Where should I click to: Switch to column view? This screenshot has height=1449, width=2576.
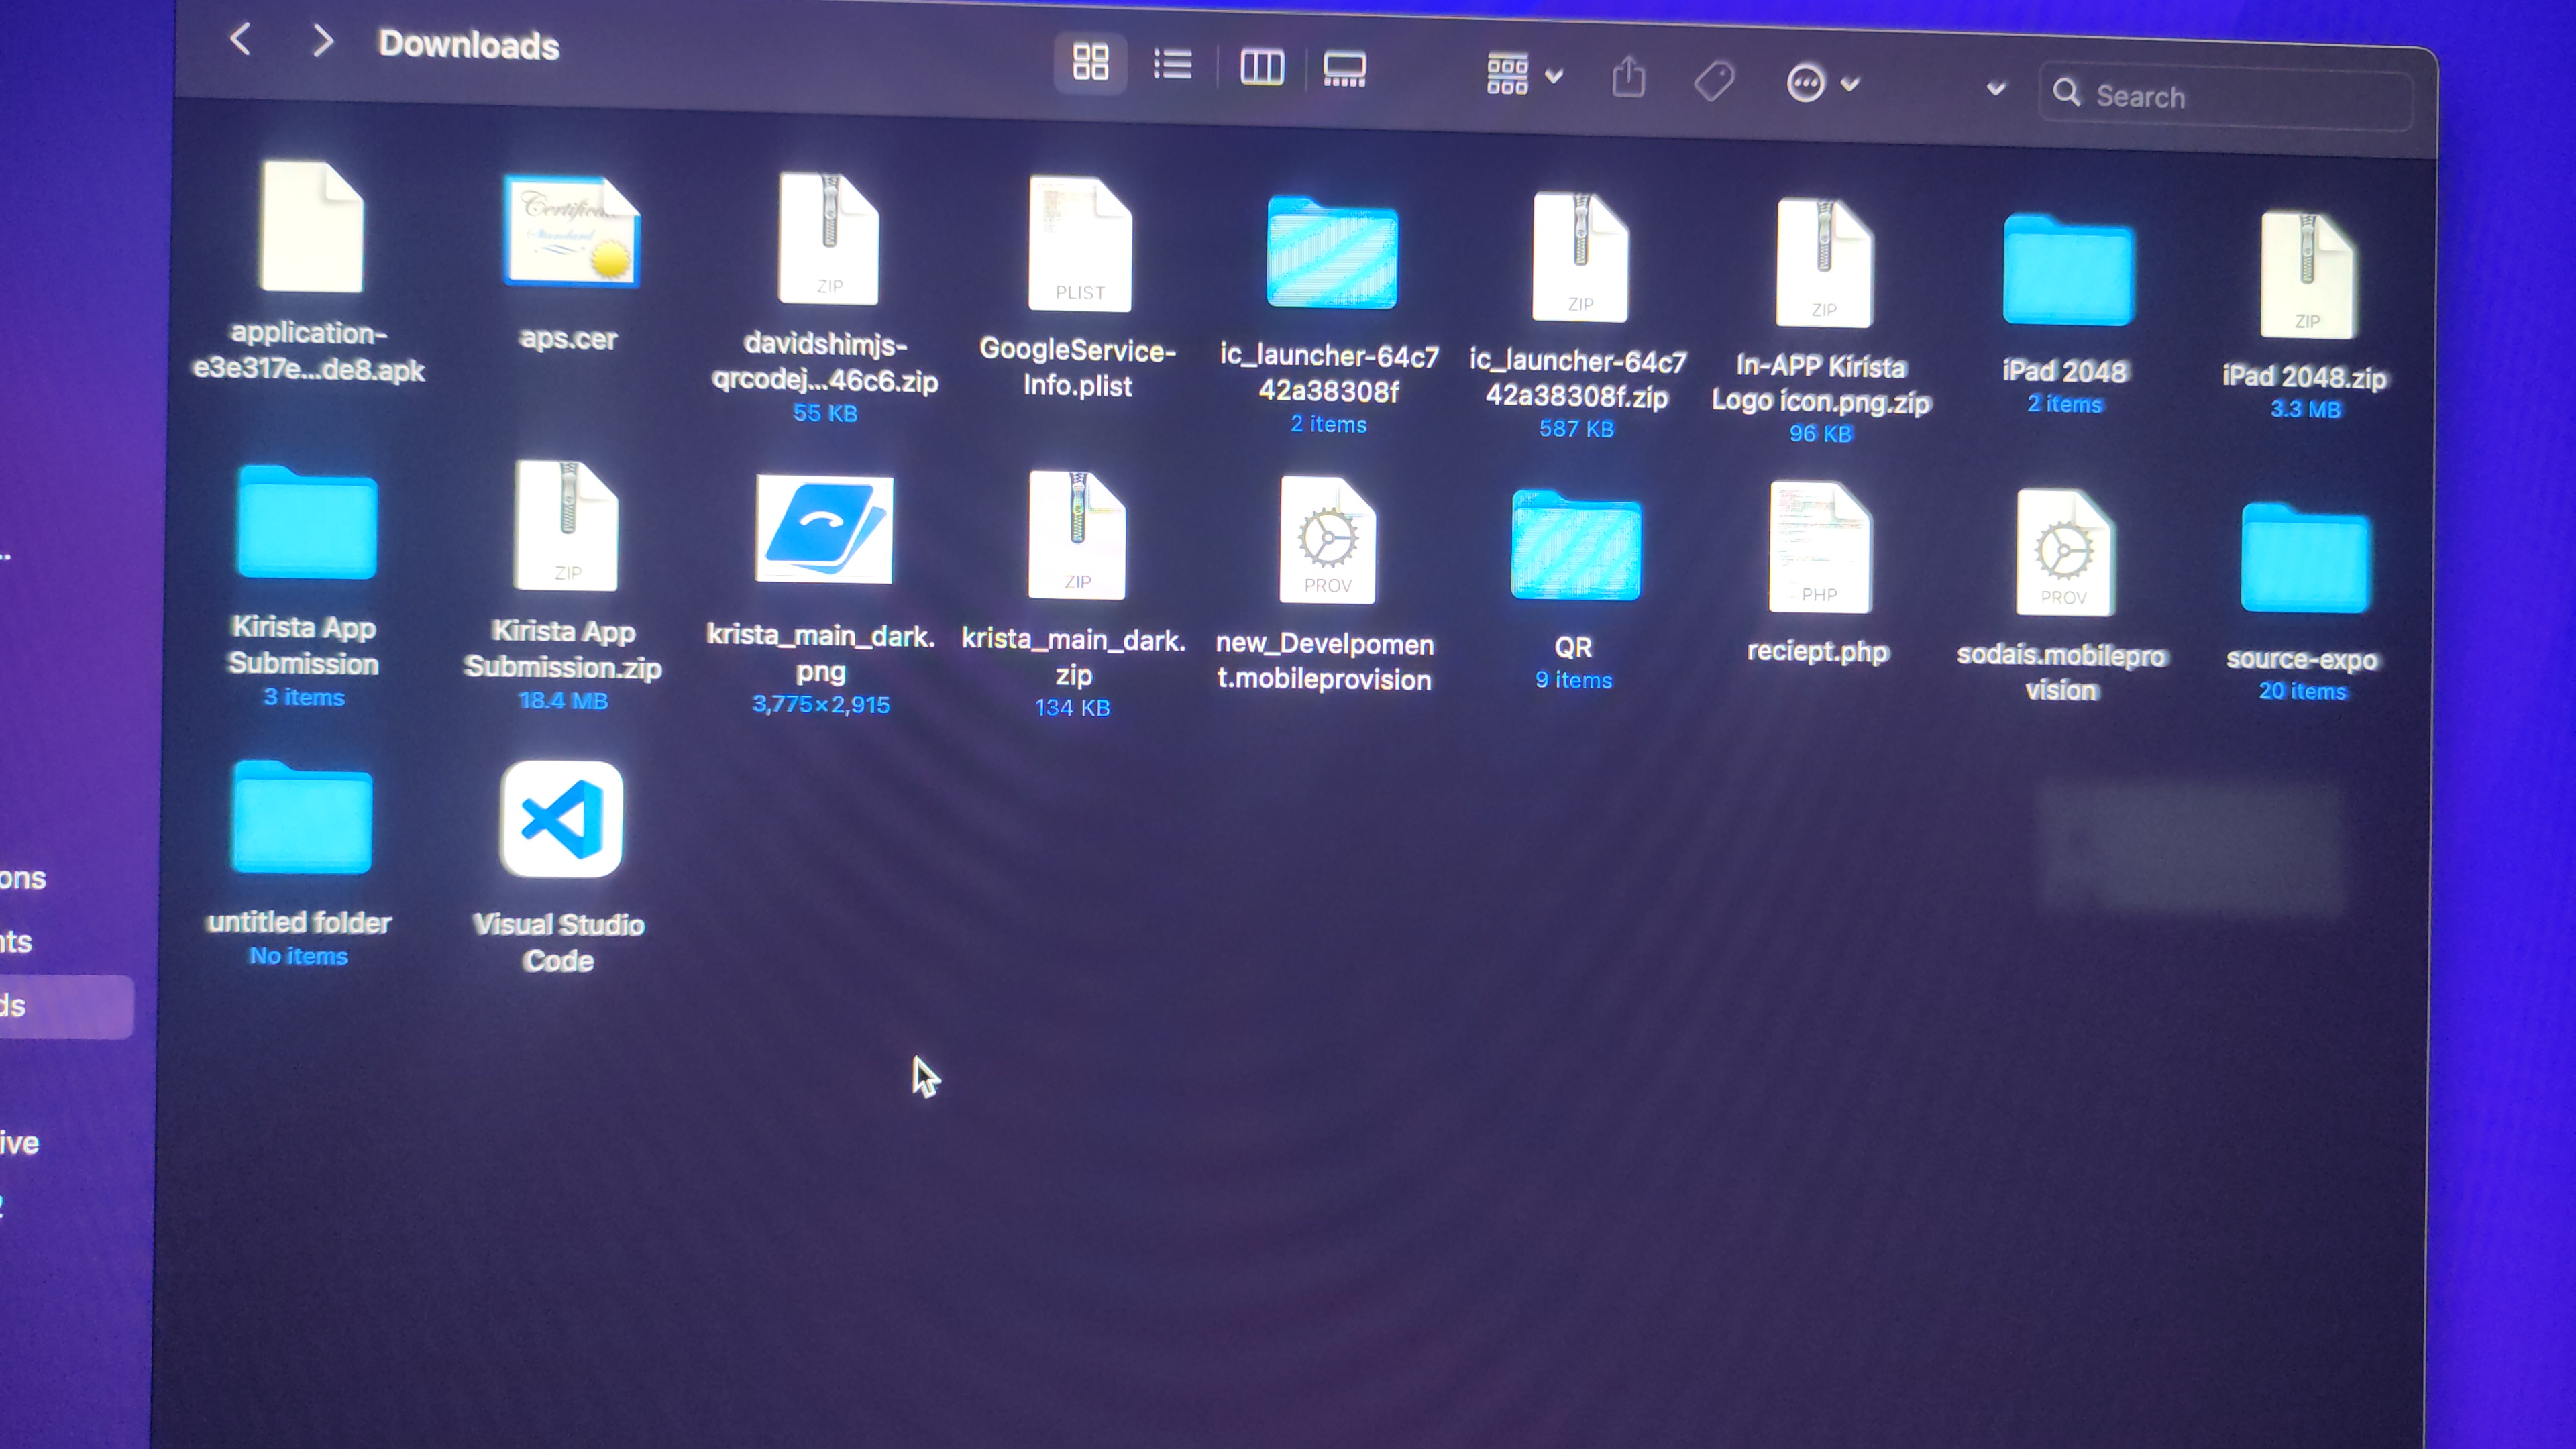(x=1261, y=68)
